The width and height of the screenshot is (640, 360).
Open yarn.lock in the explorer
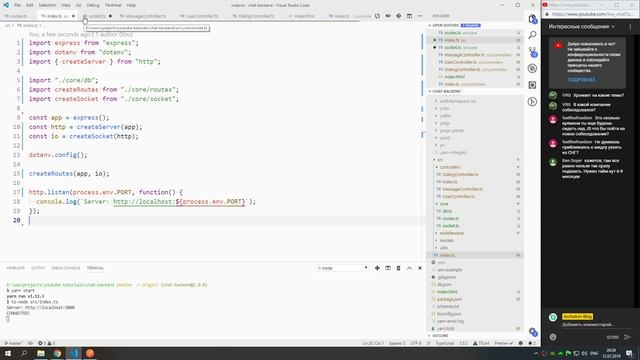tap(476, 329)
